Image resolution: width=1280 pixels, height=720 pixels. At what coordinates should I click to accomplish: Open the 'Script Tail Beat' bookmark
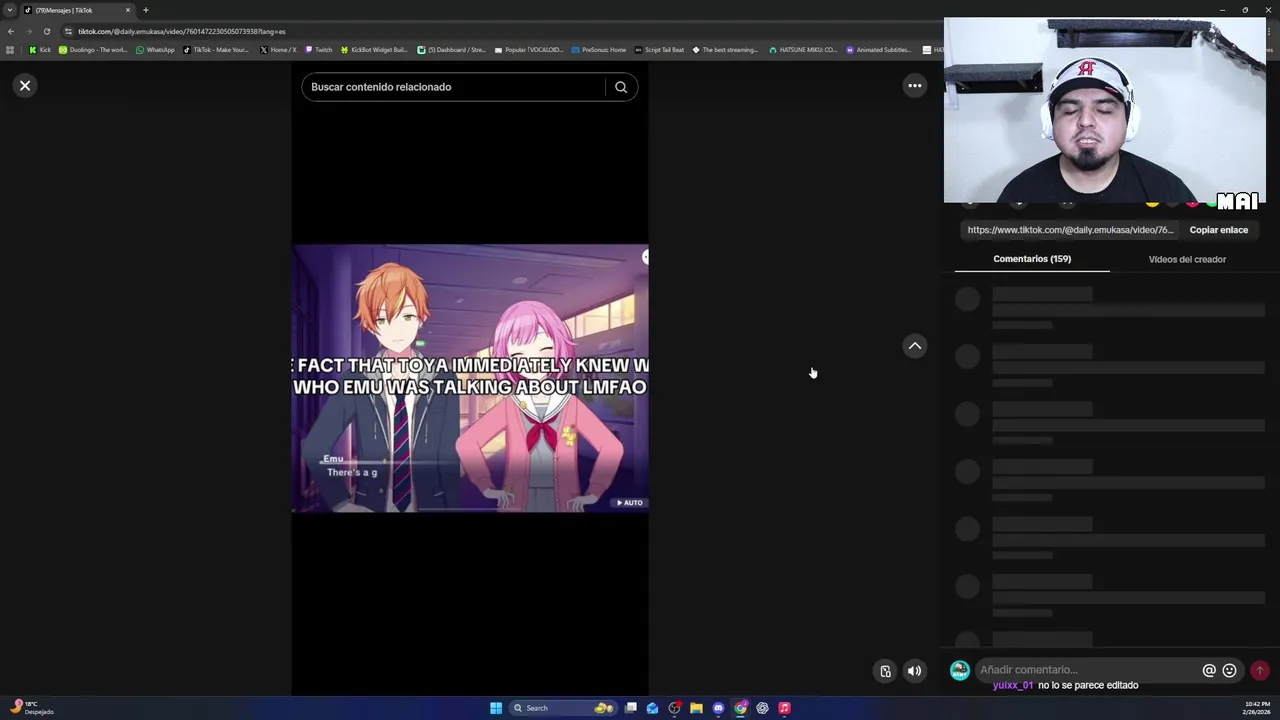(659, 49)
